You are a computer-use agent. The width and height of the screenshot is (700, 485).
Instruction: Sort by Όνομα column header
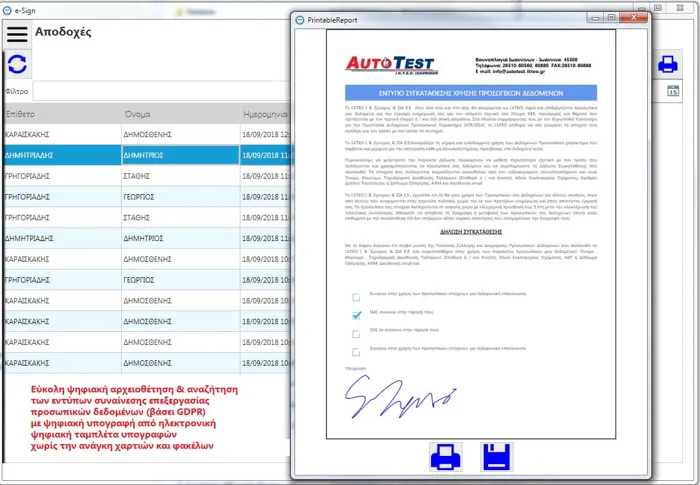tap(178, 112)
